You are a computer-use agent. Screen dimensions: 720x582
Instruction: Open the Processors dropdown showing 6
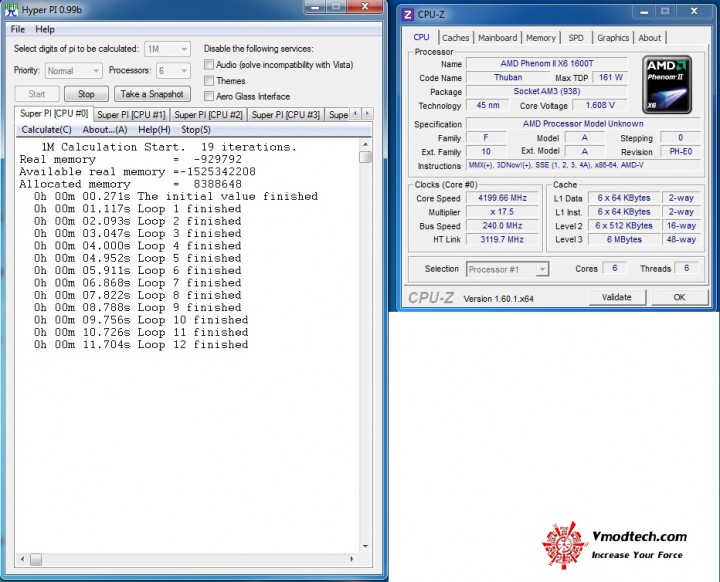pyautogui.click(x=173, y=71)
